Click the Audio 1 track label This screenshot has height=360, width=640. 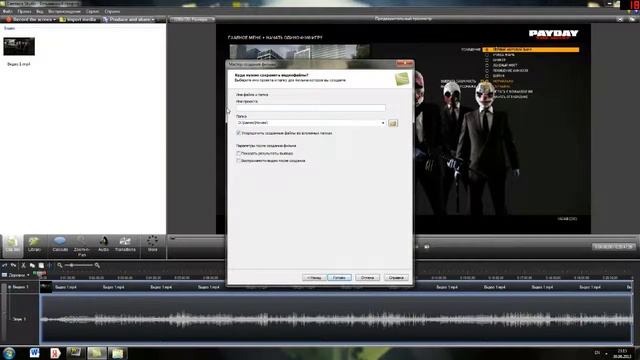tap(19, 319)
